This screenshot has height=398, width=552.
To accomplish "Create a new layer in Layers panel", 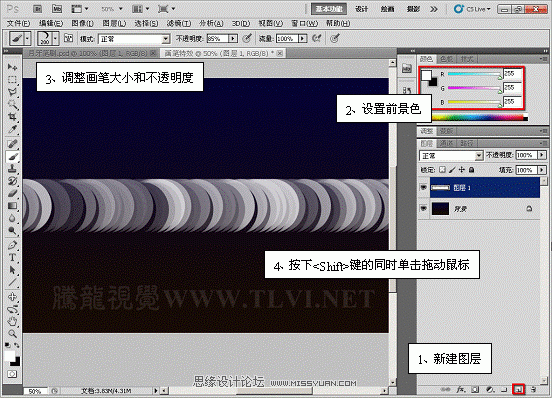I will click(518, 389).
